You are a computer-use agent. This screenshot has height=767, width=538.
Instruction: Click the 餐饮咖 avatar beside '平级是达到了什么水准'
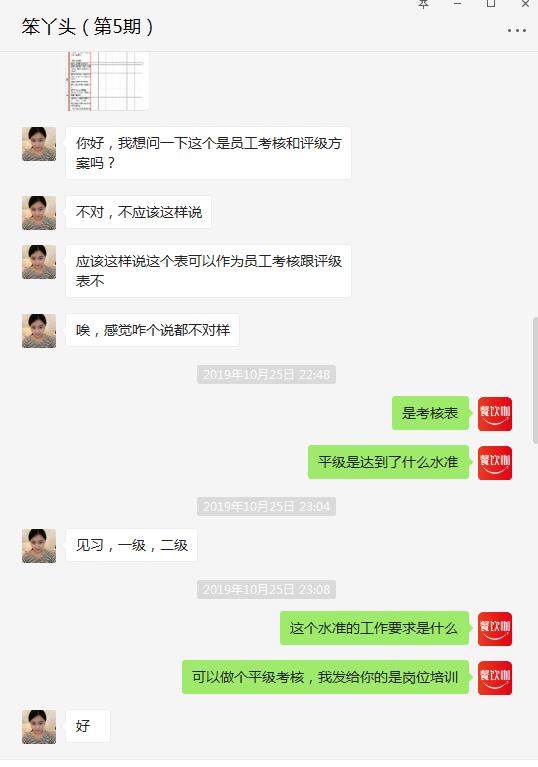(494, 463)
